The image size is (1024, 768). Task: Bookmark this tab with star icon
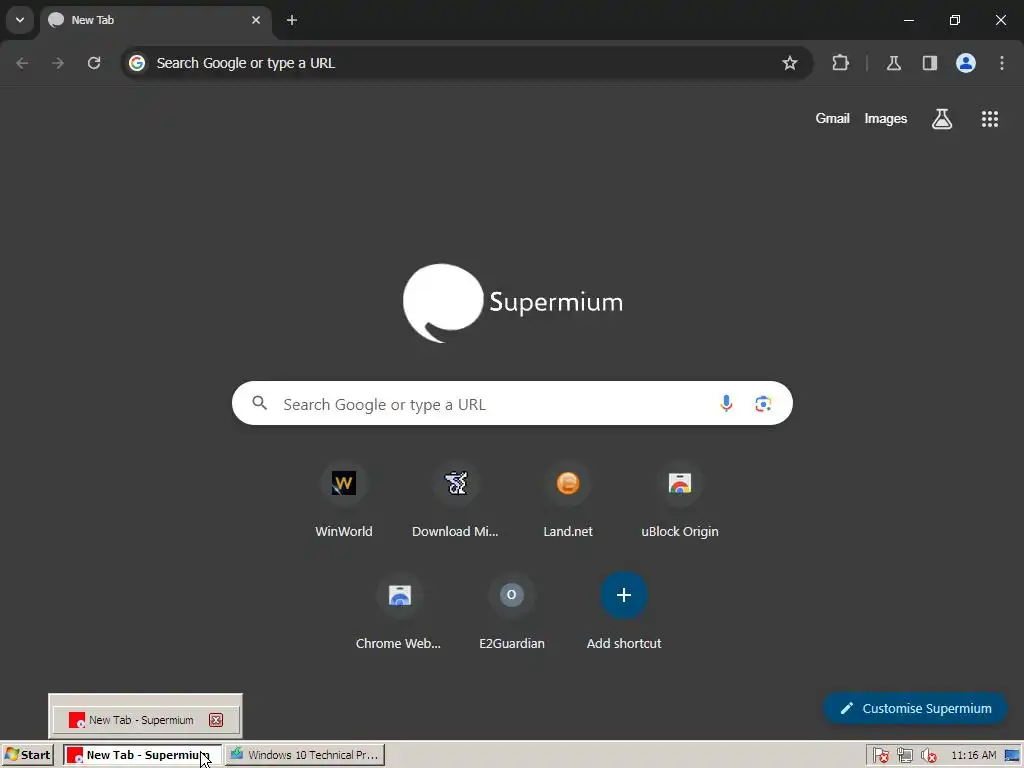pyautogui.click(x=790, y=63)
